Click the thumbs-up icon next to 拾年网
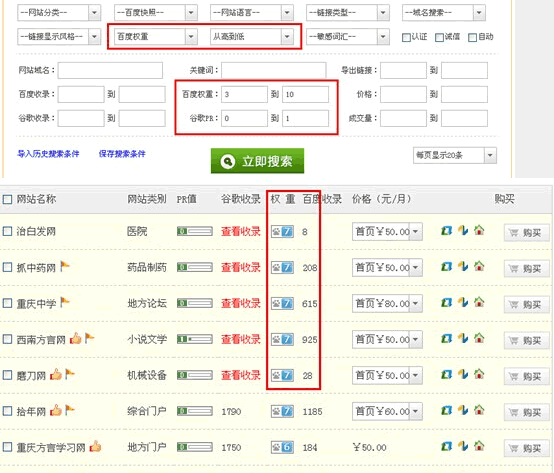Viewport: 554px width, 473px height. click(55, 410)
